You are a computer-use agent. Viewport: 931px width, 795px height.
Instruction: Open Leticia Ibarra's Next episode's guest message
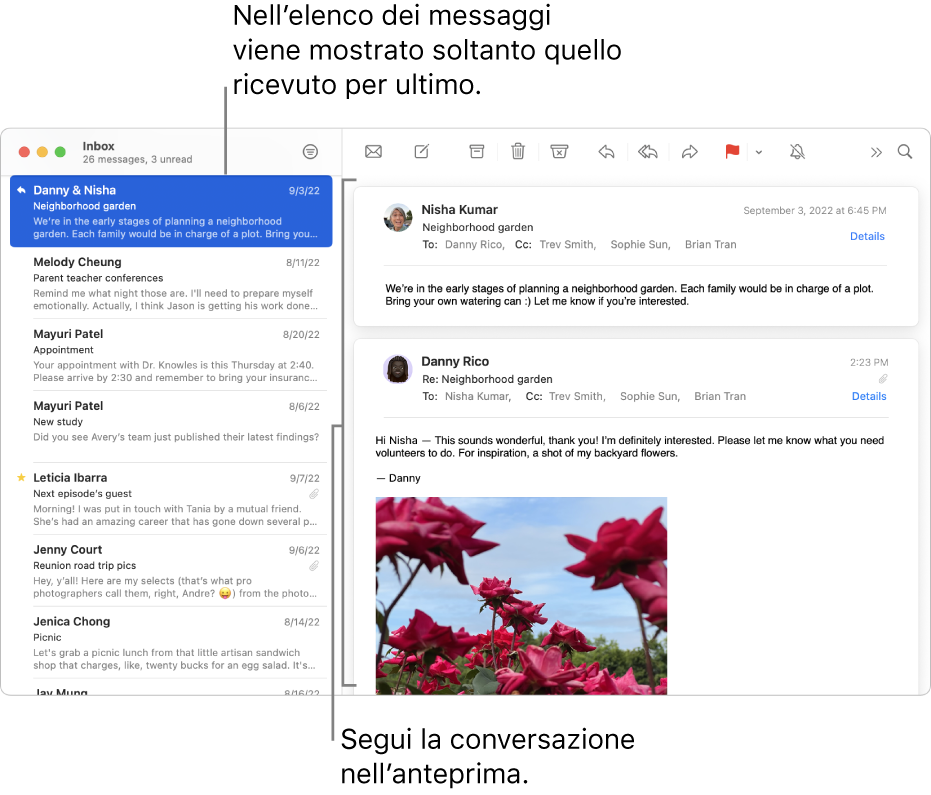pyautogui.click(x=171, y=499)
